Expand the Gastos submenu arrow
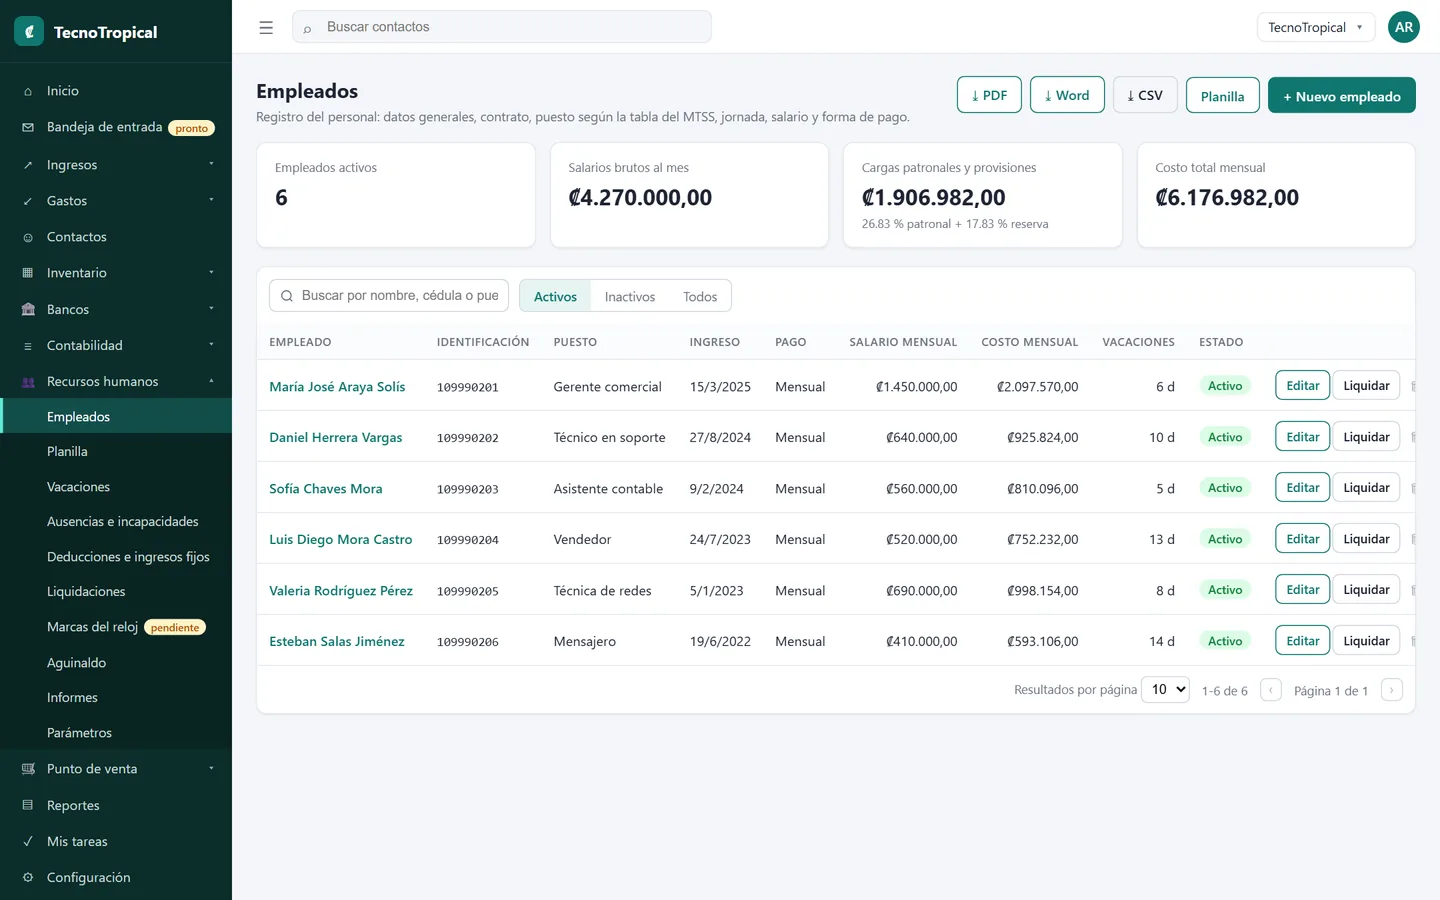The image size is (1440, 900). 211,200
